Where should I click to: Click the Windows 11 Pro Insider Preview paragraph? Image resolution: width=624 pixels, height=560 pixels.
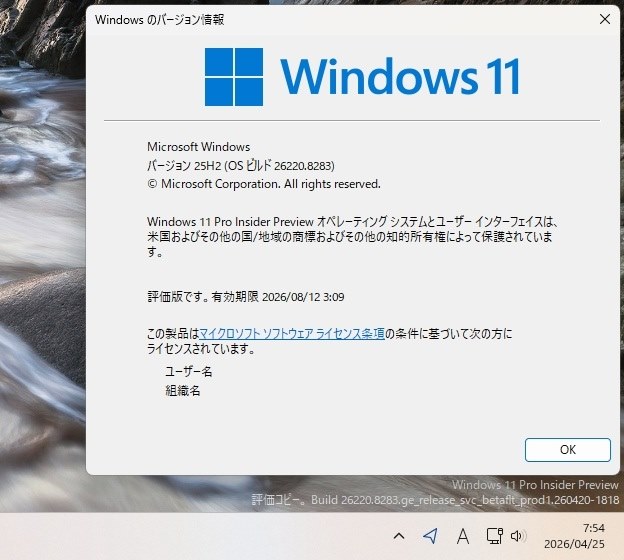[x=353, y=236]
